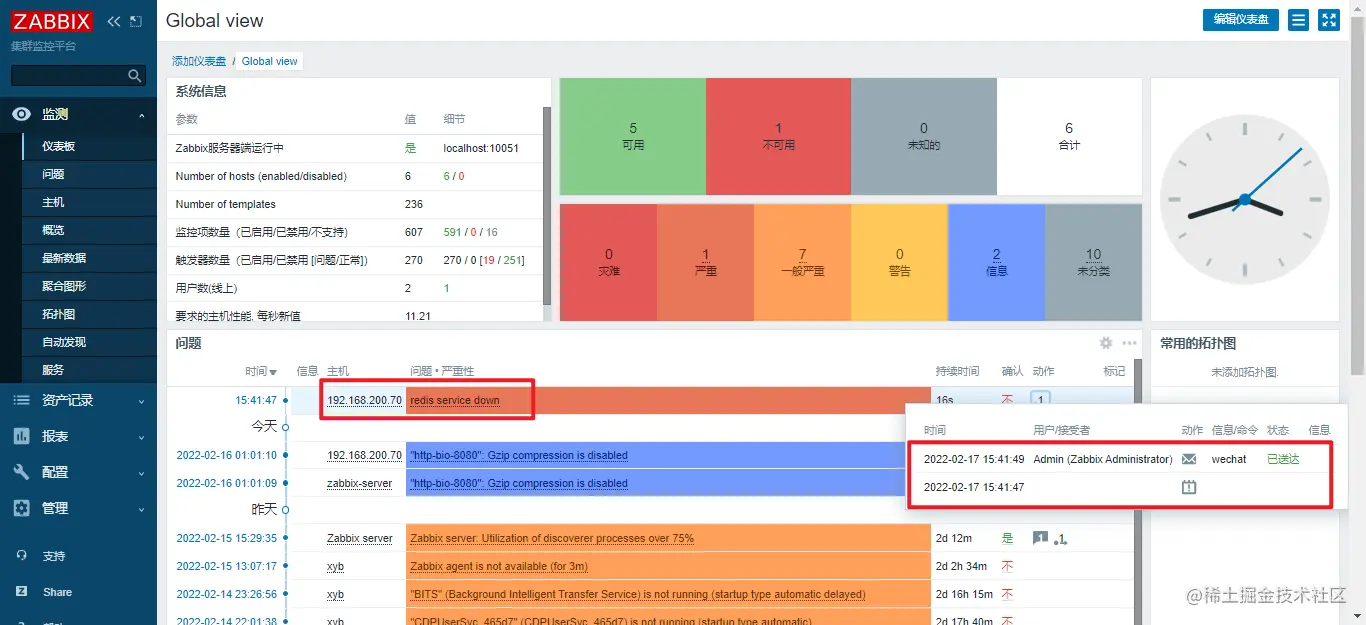Click the 已送达 status in popup
The height and width of the screenshot is (625, 1366).
point(1283,460)
